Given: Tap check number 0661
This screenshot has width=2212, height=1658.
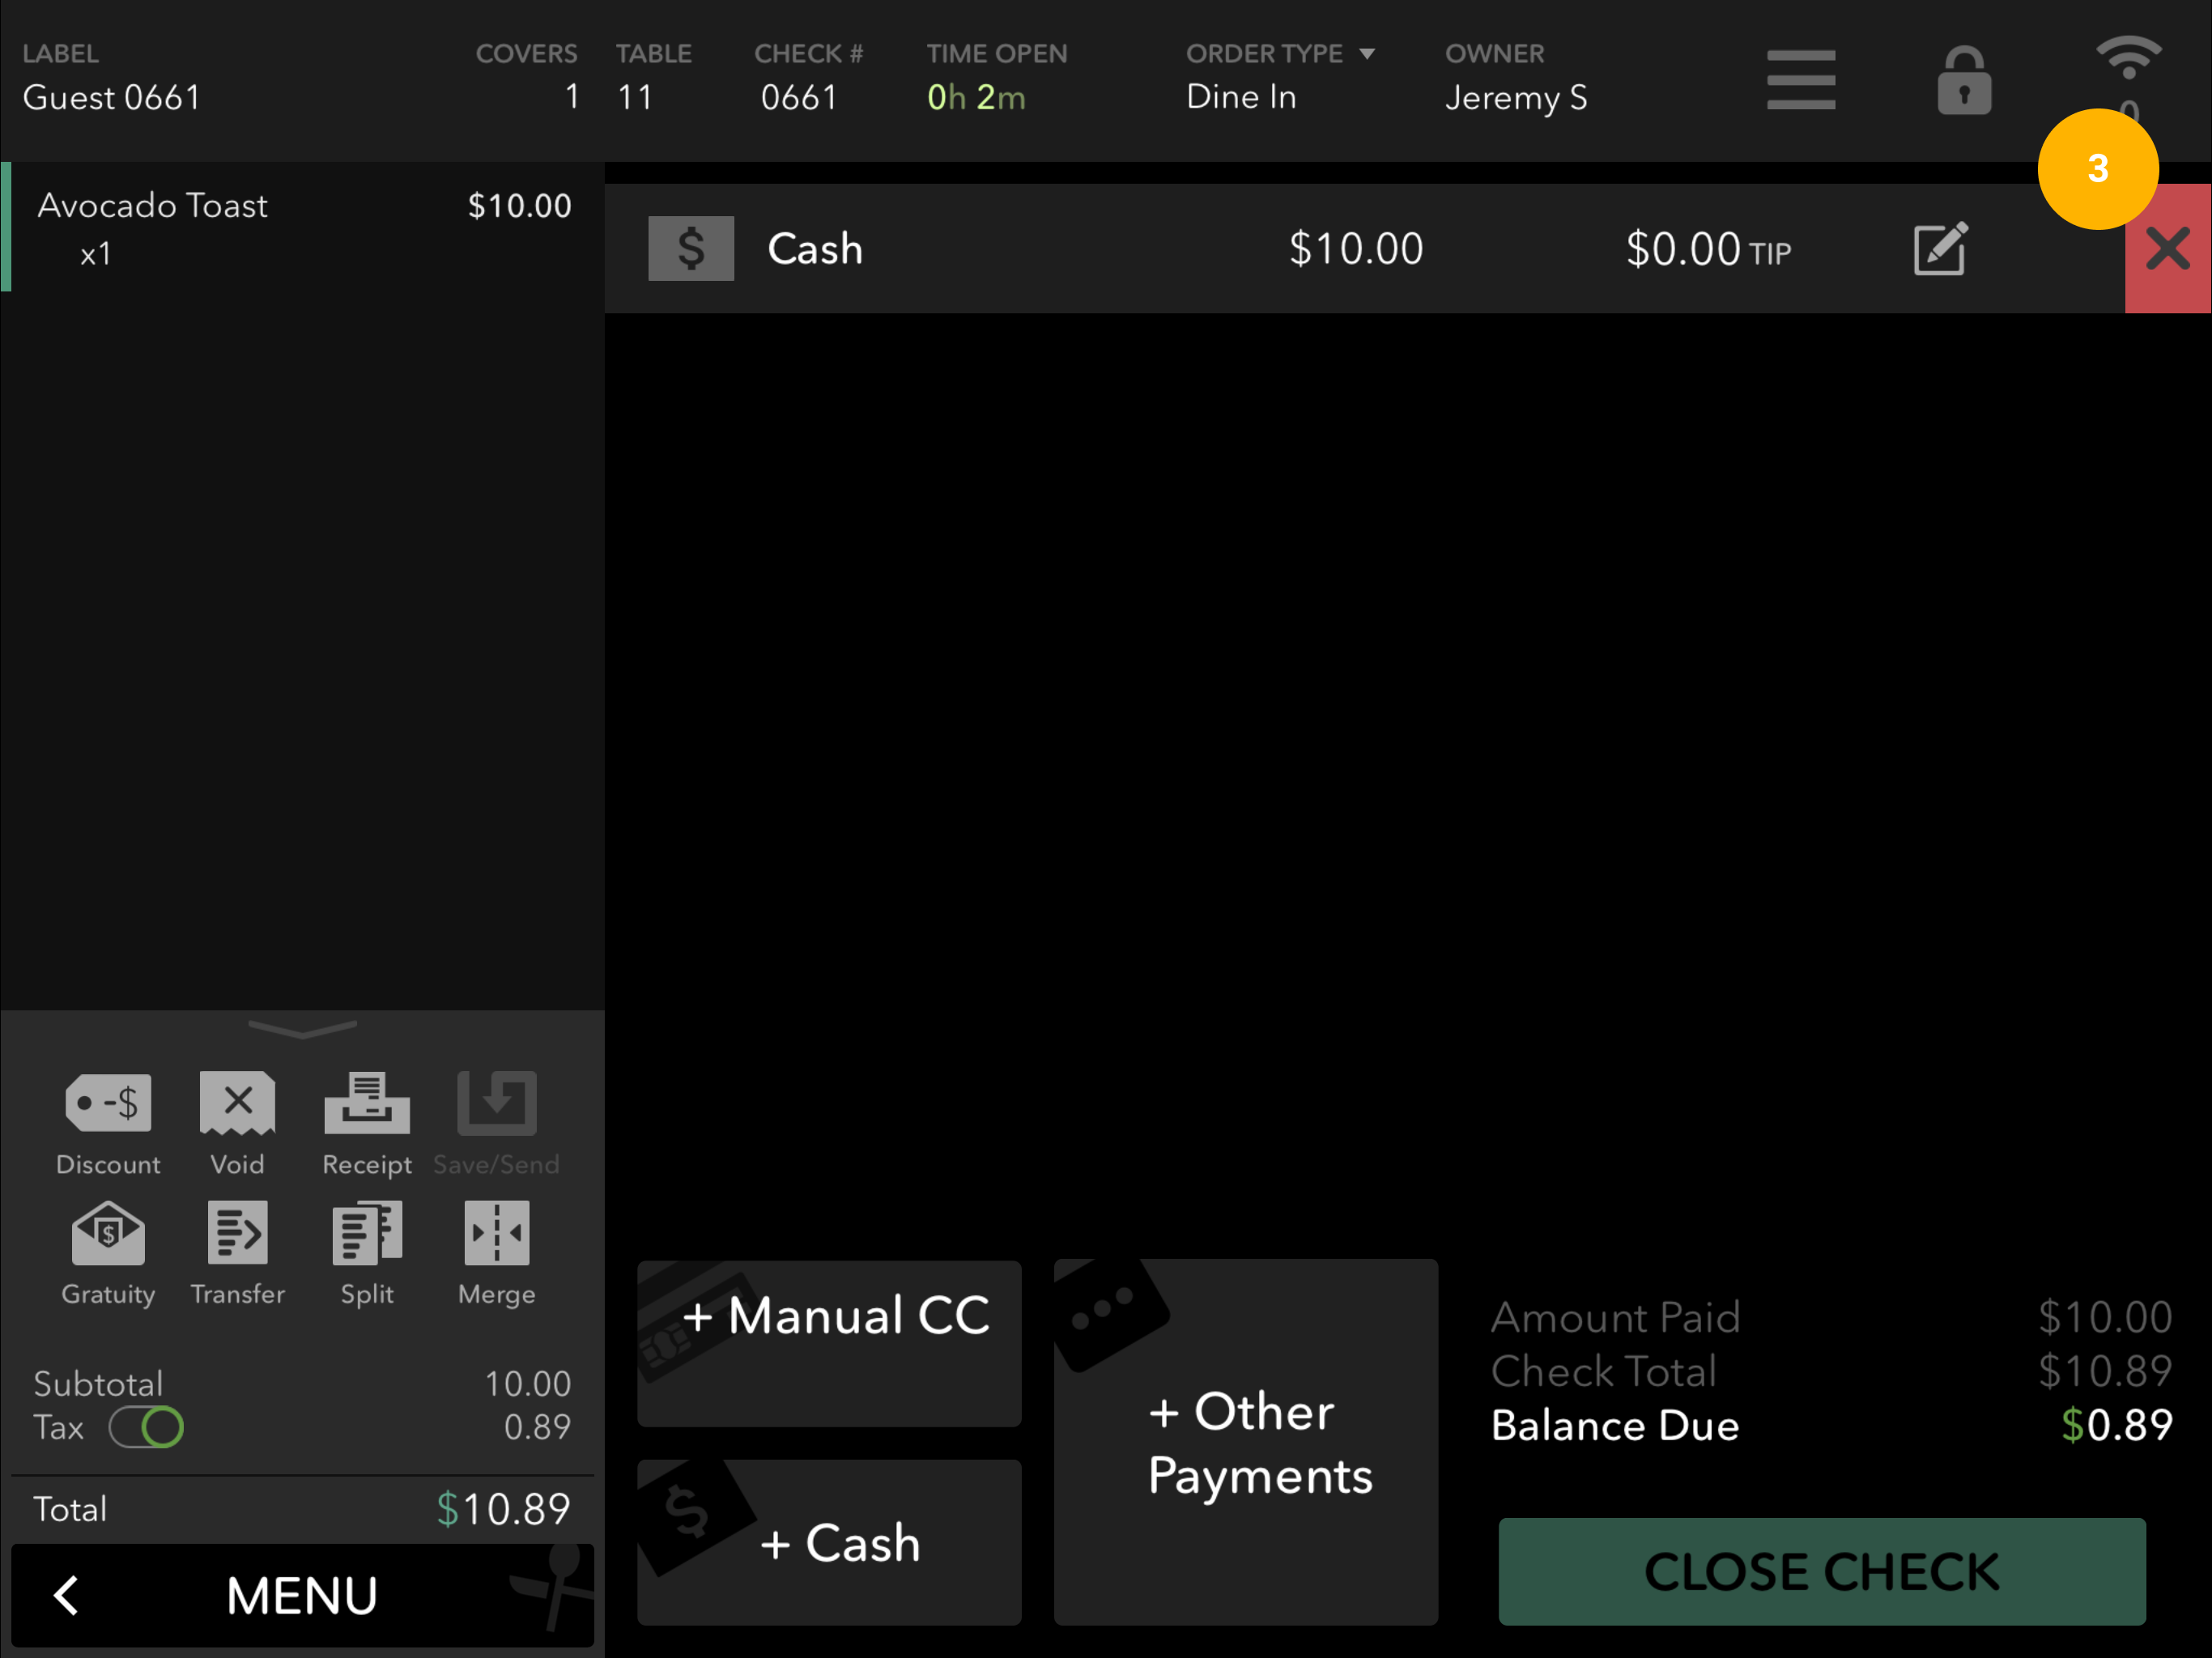Looking at the screenshot, I should coord(798,97).
